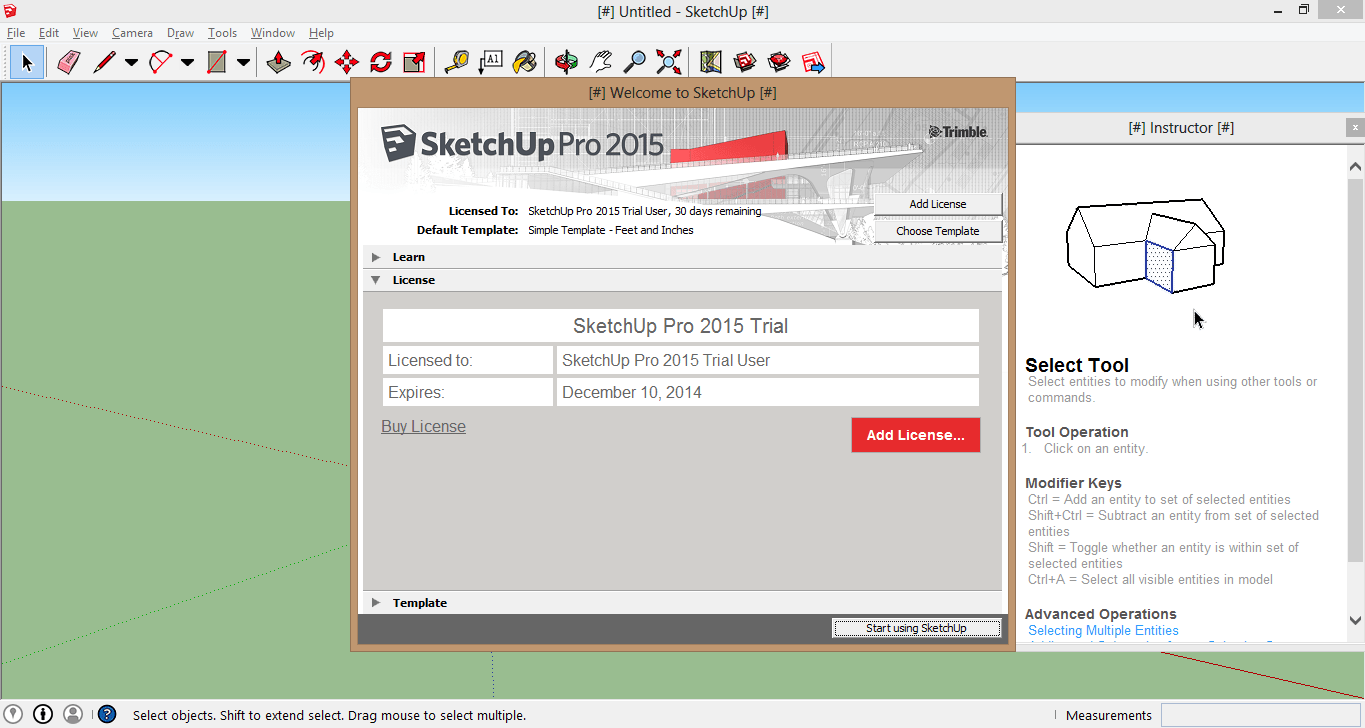Click the SketchUp Pro 2015 Trial User cell
The image size is (1365, 728).
[768, 360]
